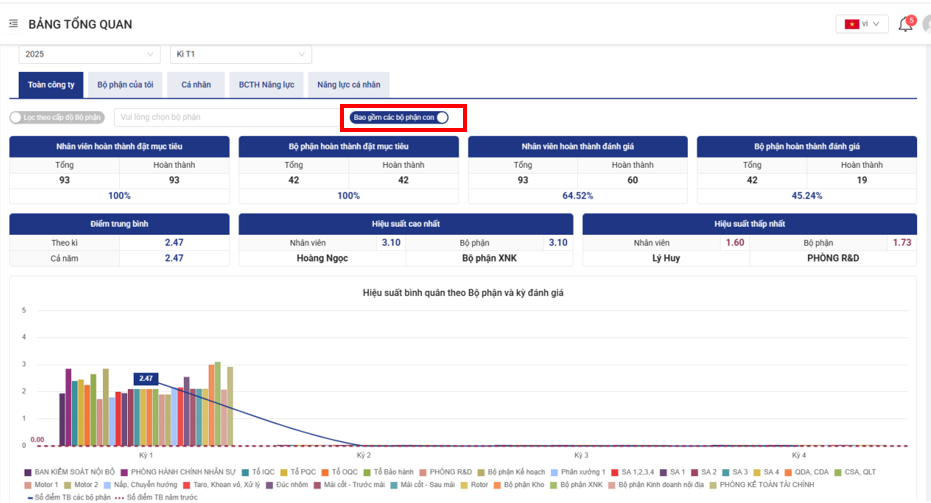Toggle Lọc theo cấp độ Bộ phận switch
The width and height of the screenshot is (931, 503).
click(16, 117)
